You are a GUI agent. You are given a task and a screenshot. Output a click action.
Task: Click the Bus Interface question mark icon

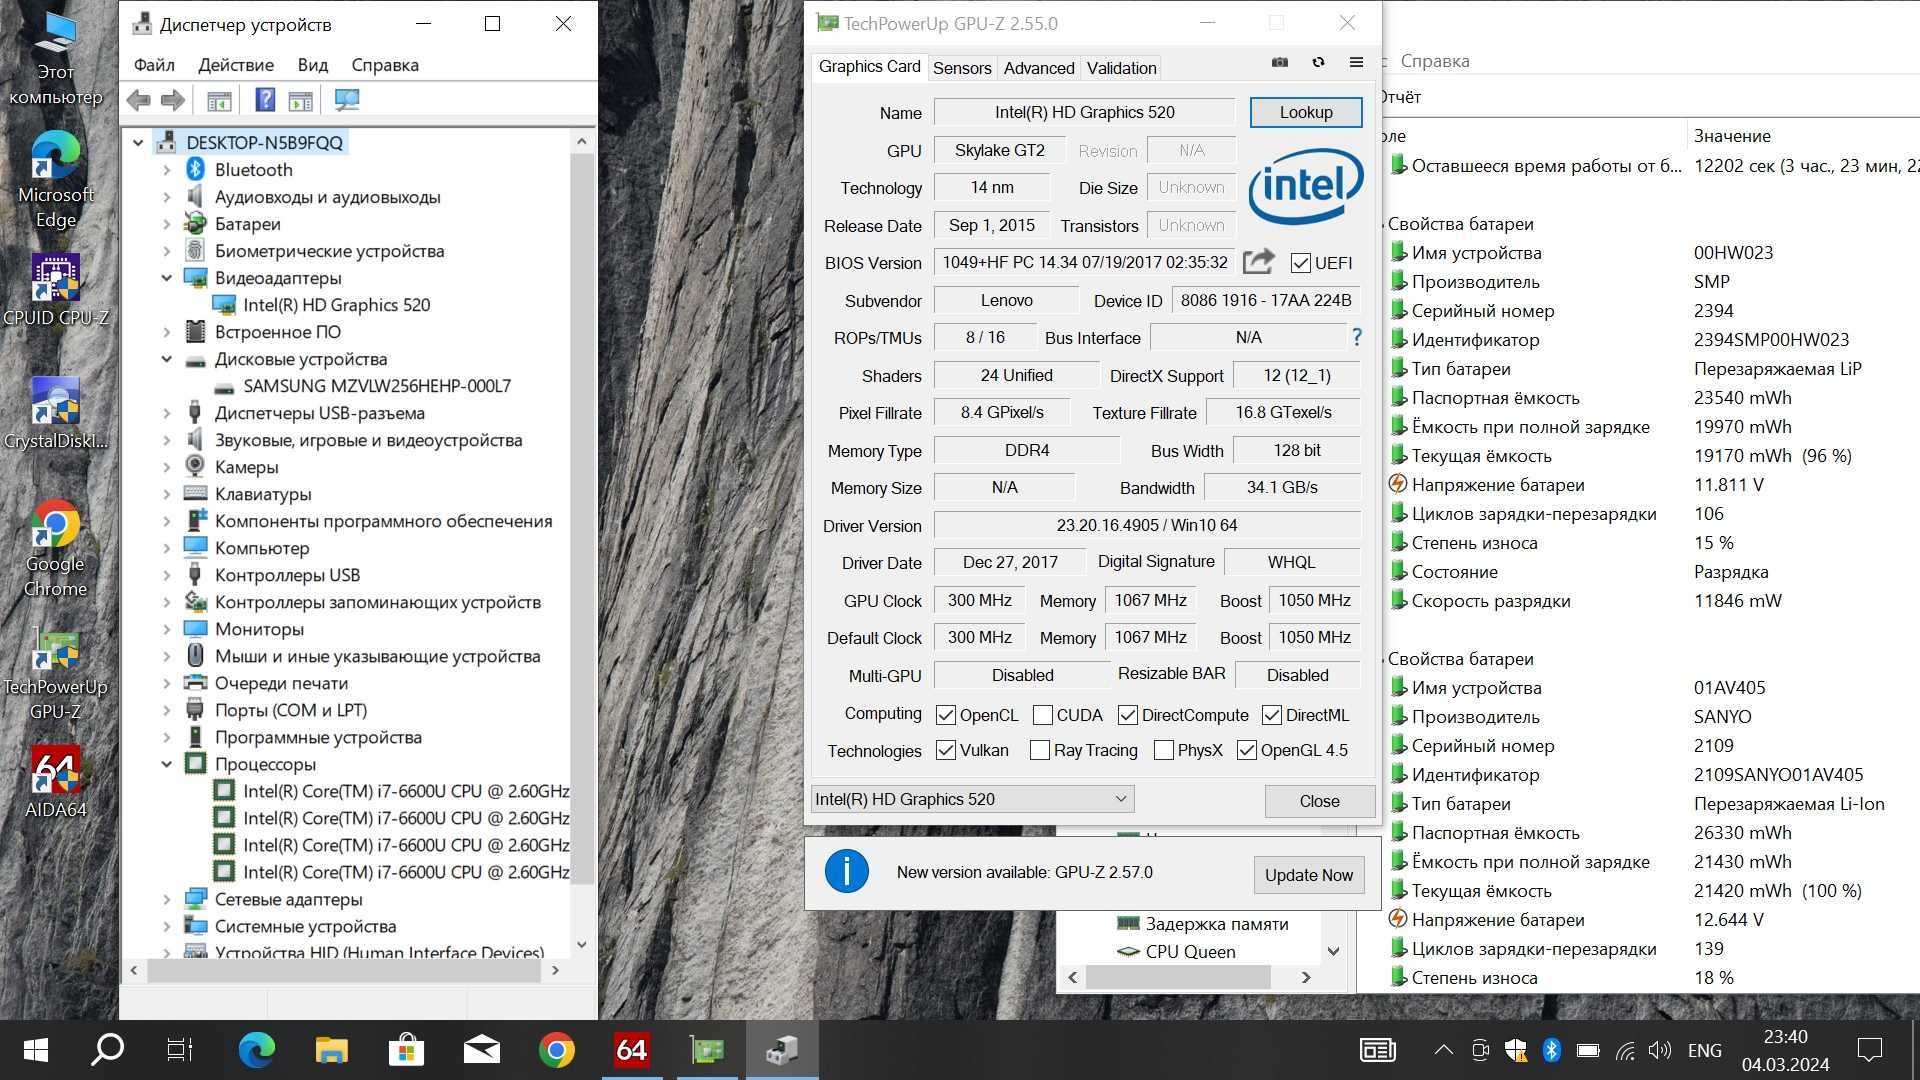[x=1357, y=337]
